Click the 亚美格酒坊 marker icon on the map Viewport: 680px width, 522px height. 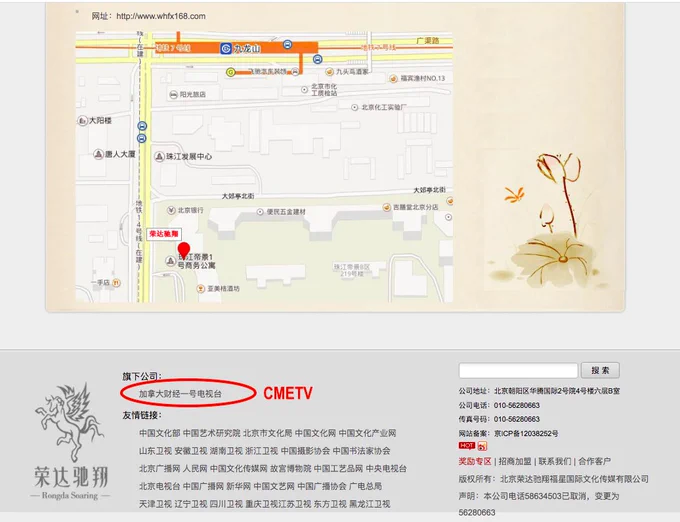point(200,288)
